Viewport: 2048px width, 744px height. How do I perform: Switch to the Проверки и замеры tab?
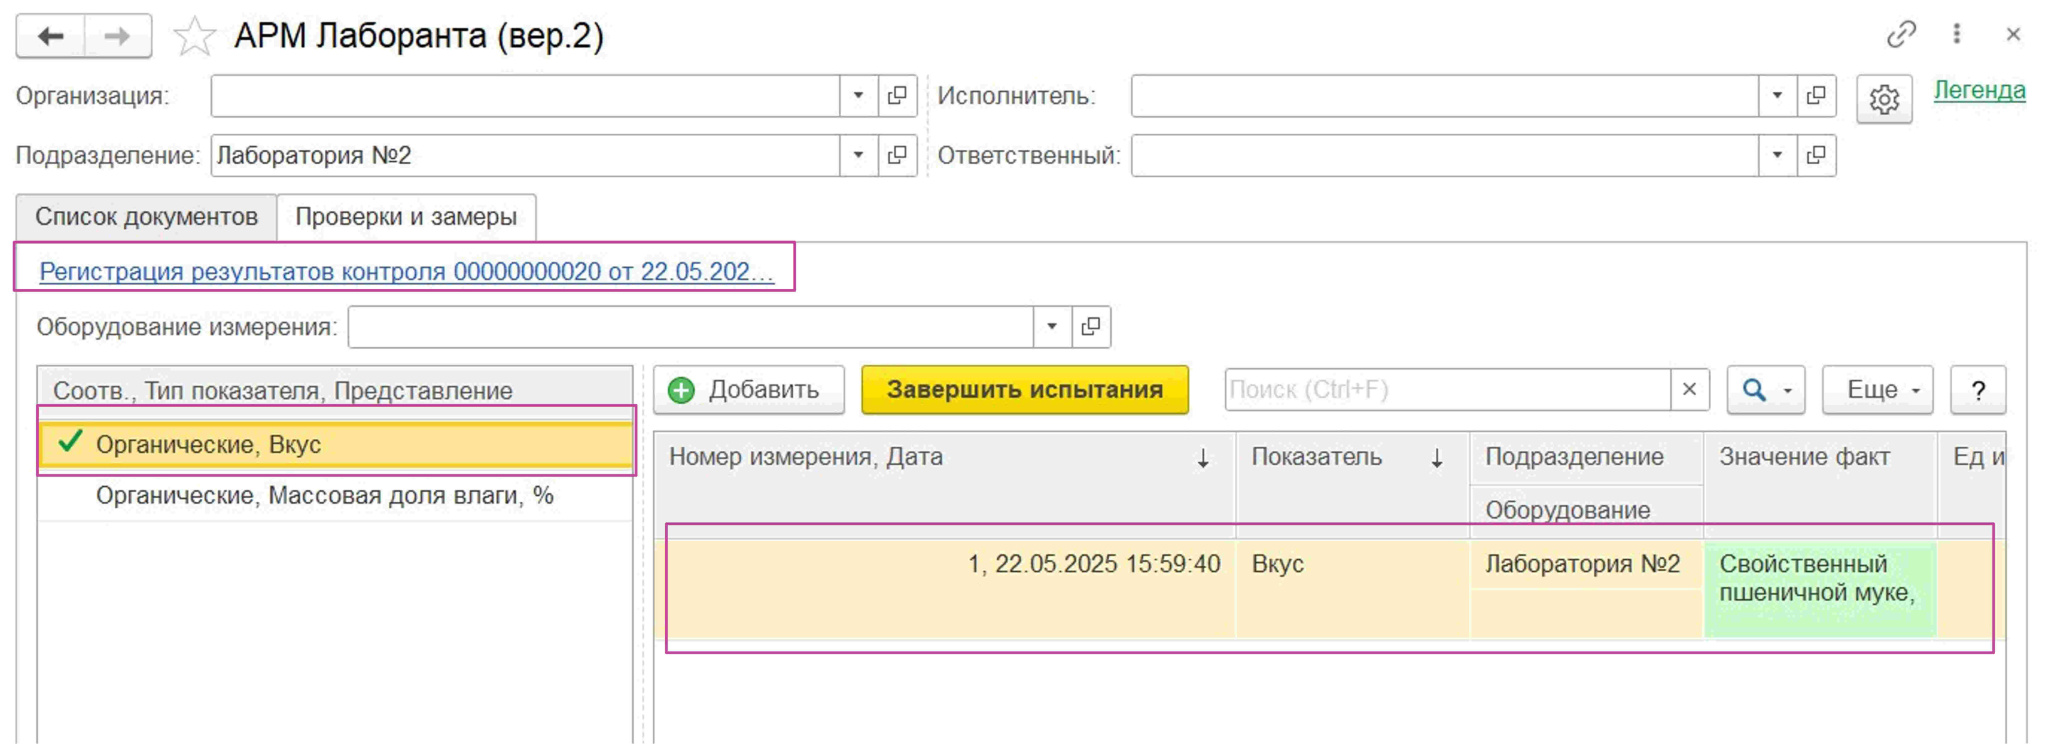(x=406, y=217)
